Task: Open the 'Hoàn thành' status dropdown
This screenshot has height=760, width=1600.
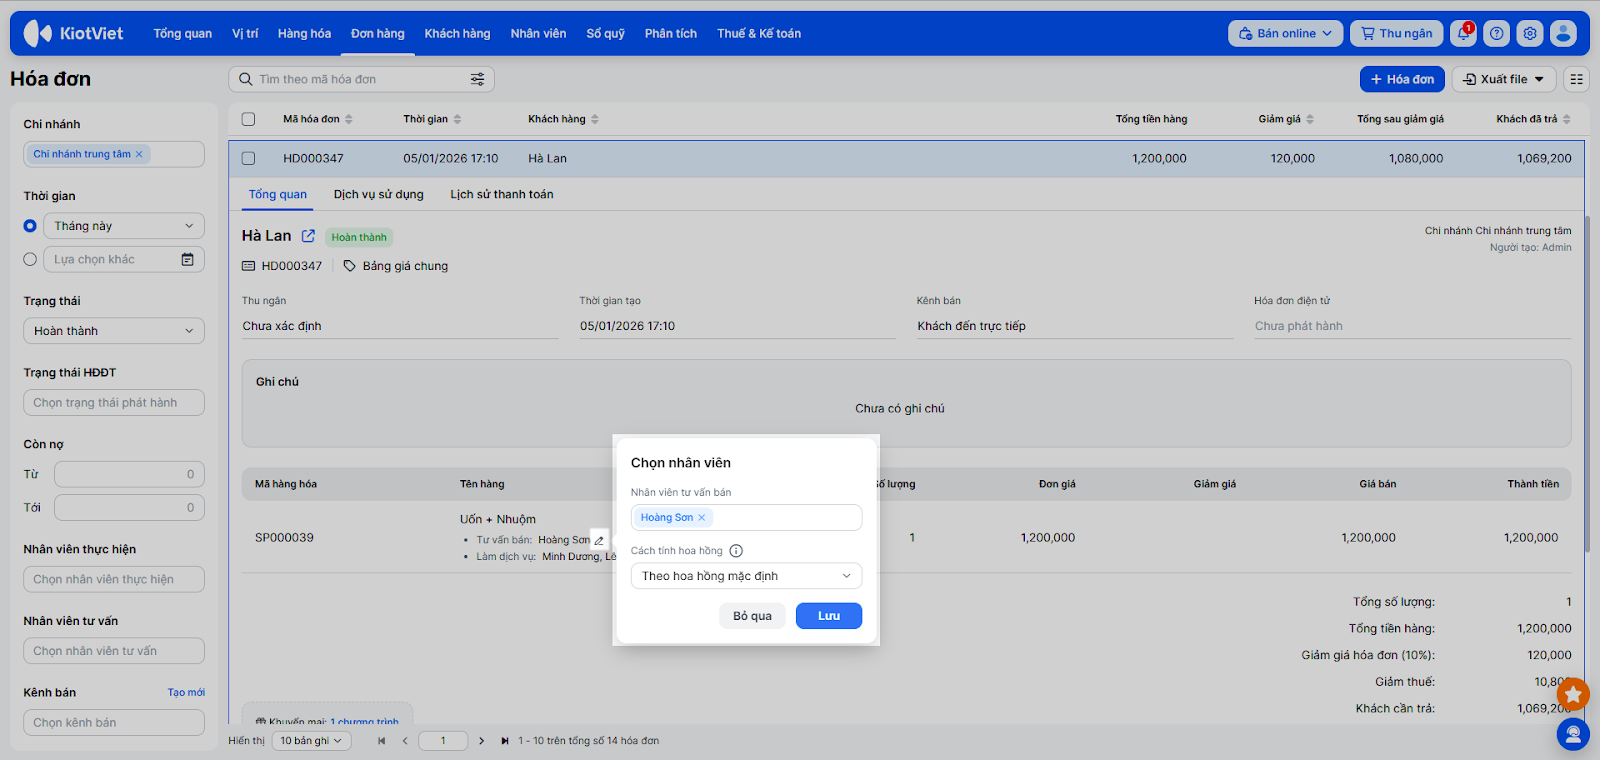Action: point(113,331)
